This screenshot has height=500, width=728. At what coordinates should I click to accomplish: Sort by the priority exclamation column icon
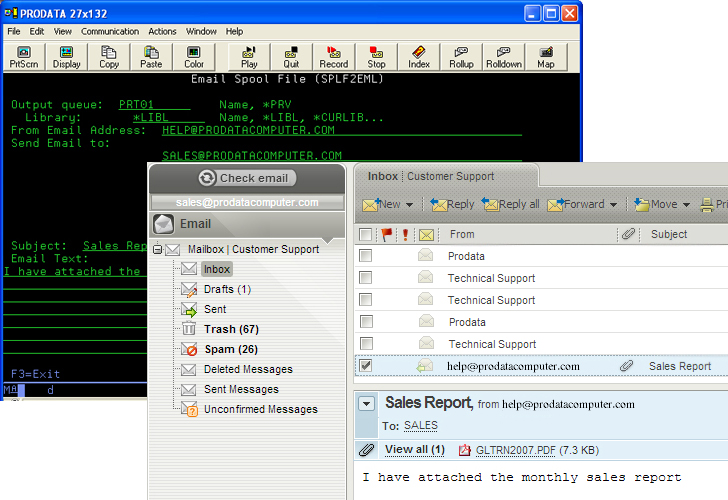405,234
